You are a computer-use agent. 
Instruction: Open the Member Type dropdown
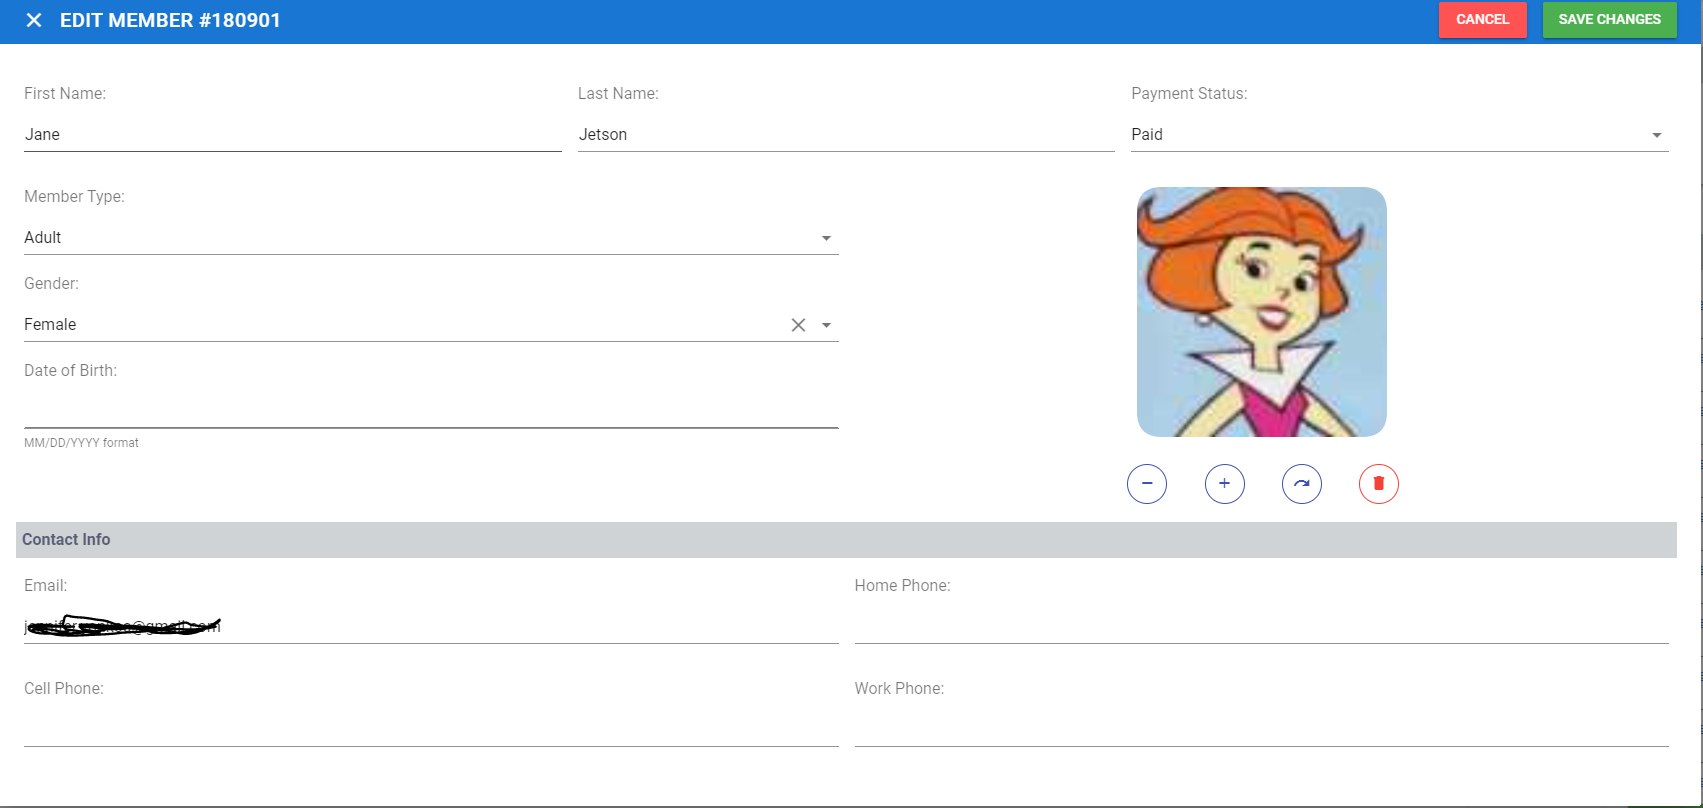point(431,237)
